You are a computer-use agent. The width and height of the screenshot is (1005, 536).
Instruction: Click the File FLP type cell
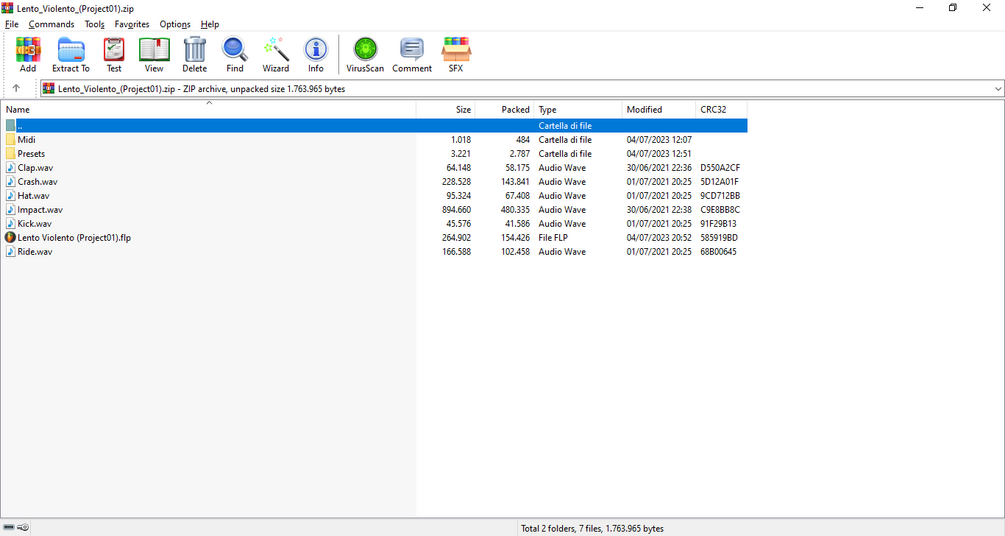(553, 238)
